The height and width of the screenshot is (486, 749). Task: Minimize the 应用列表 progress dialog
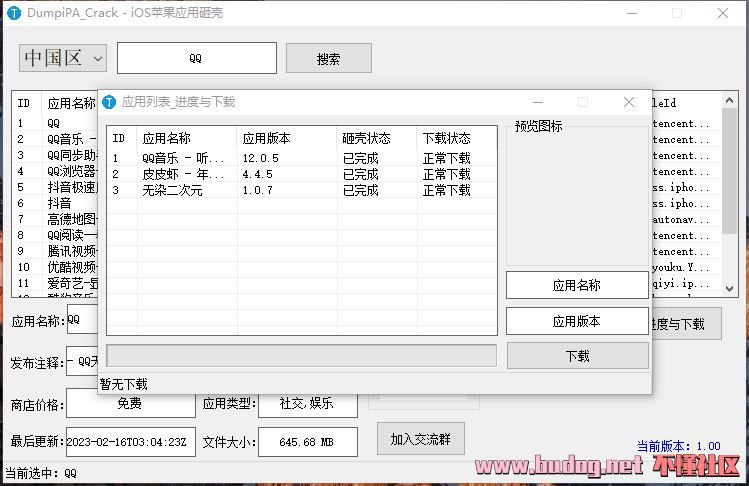(x=537, y=102)
